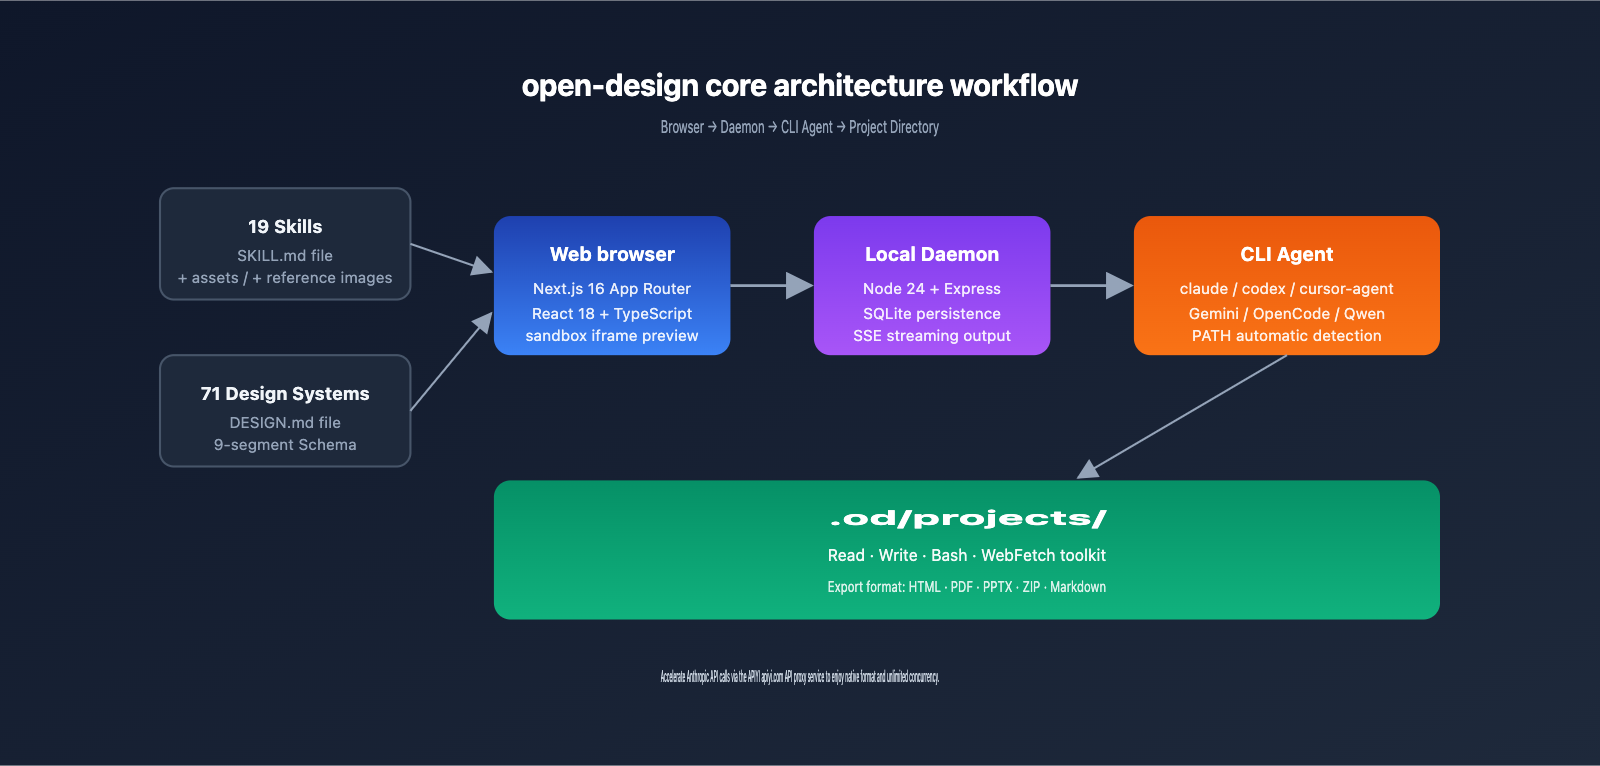This screenshot has width=1600, height=766.
Task: Click the title 'open-design core architecture workflow'
Action: [799, 86]
